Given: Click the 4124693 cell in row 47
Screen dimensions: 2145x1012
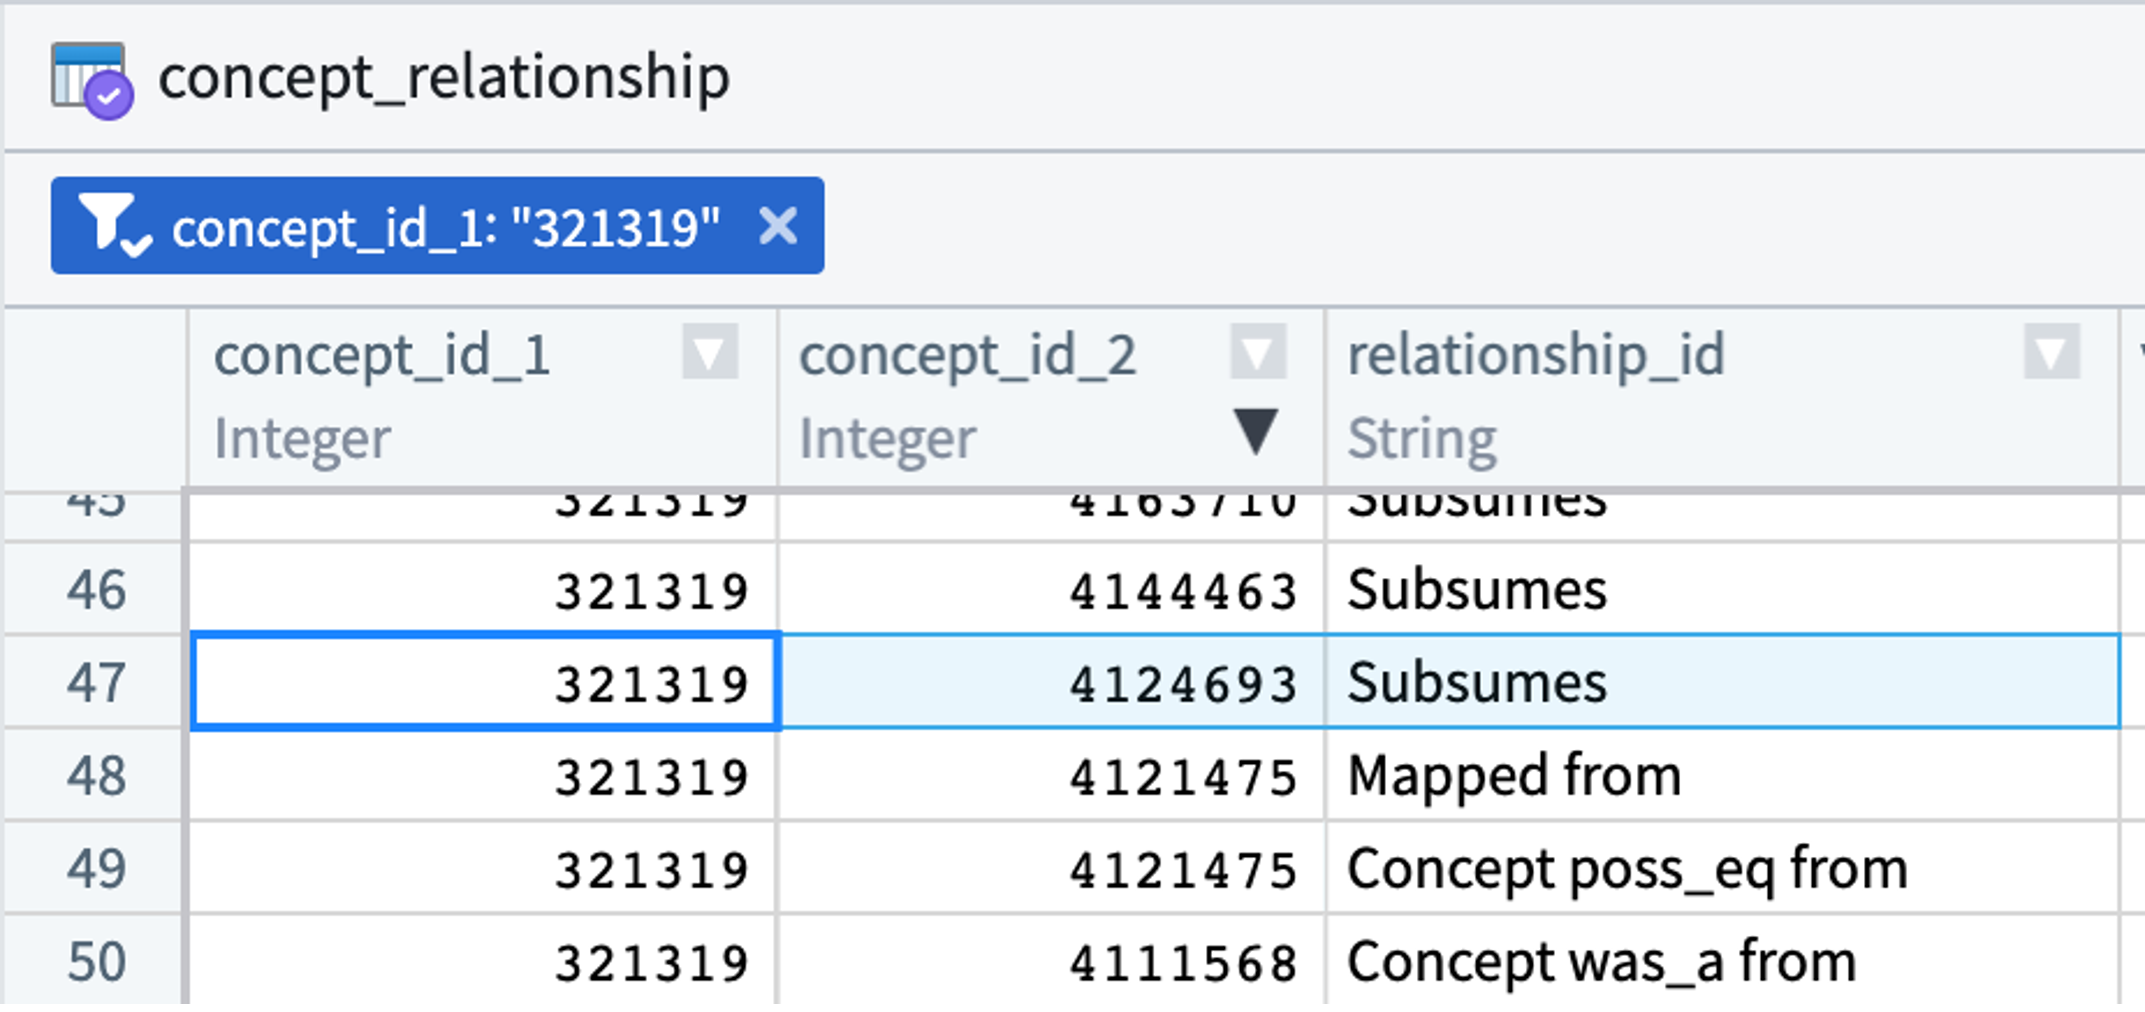Looking at the screenshot, I should (1182, 684).
